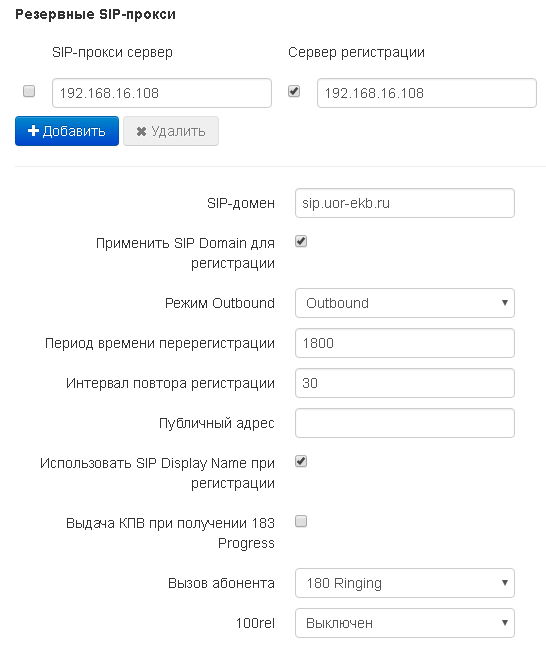Click the arrow of the Outbound combo box
Viewport: 546px width, 650px height.
tap(505, 303)
